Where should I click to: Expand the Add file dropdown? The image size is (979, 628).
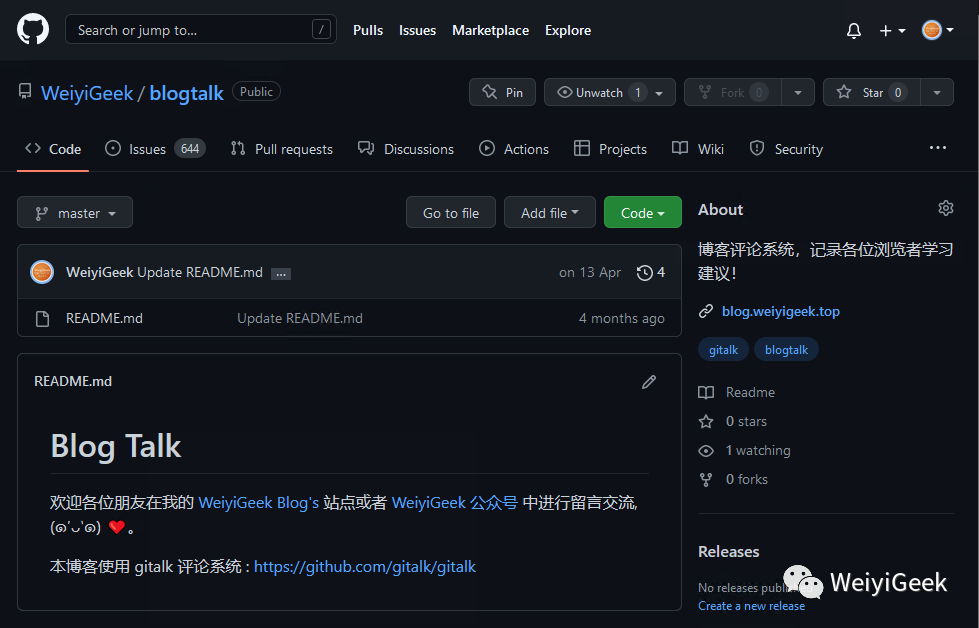(x=549, y=212)
